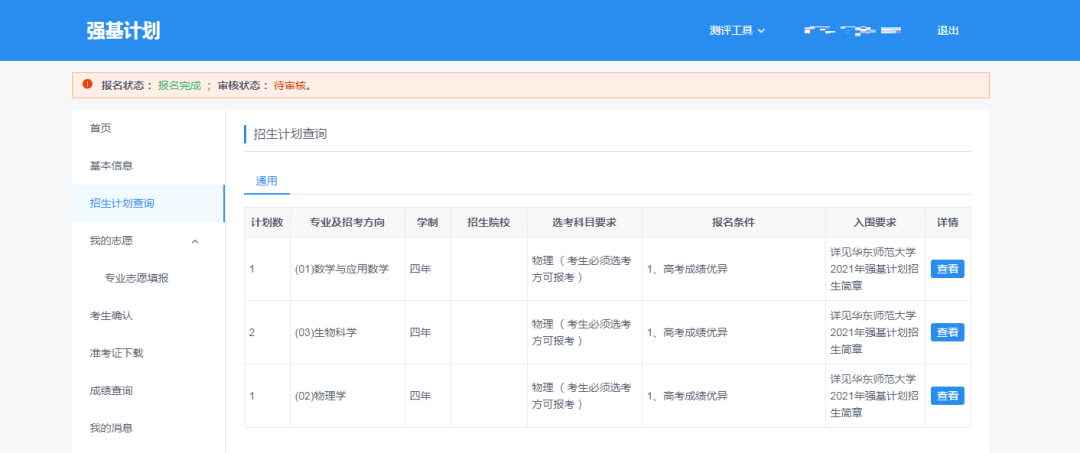Click 查看 for 生物科学 row
Image resolution: width=1080 pixels, height=453 pixels.
coord(947,332)
